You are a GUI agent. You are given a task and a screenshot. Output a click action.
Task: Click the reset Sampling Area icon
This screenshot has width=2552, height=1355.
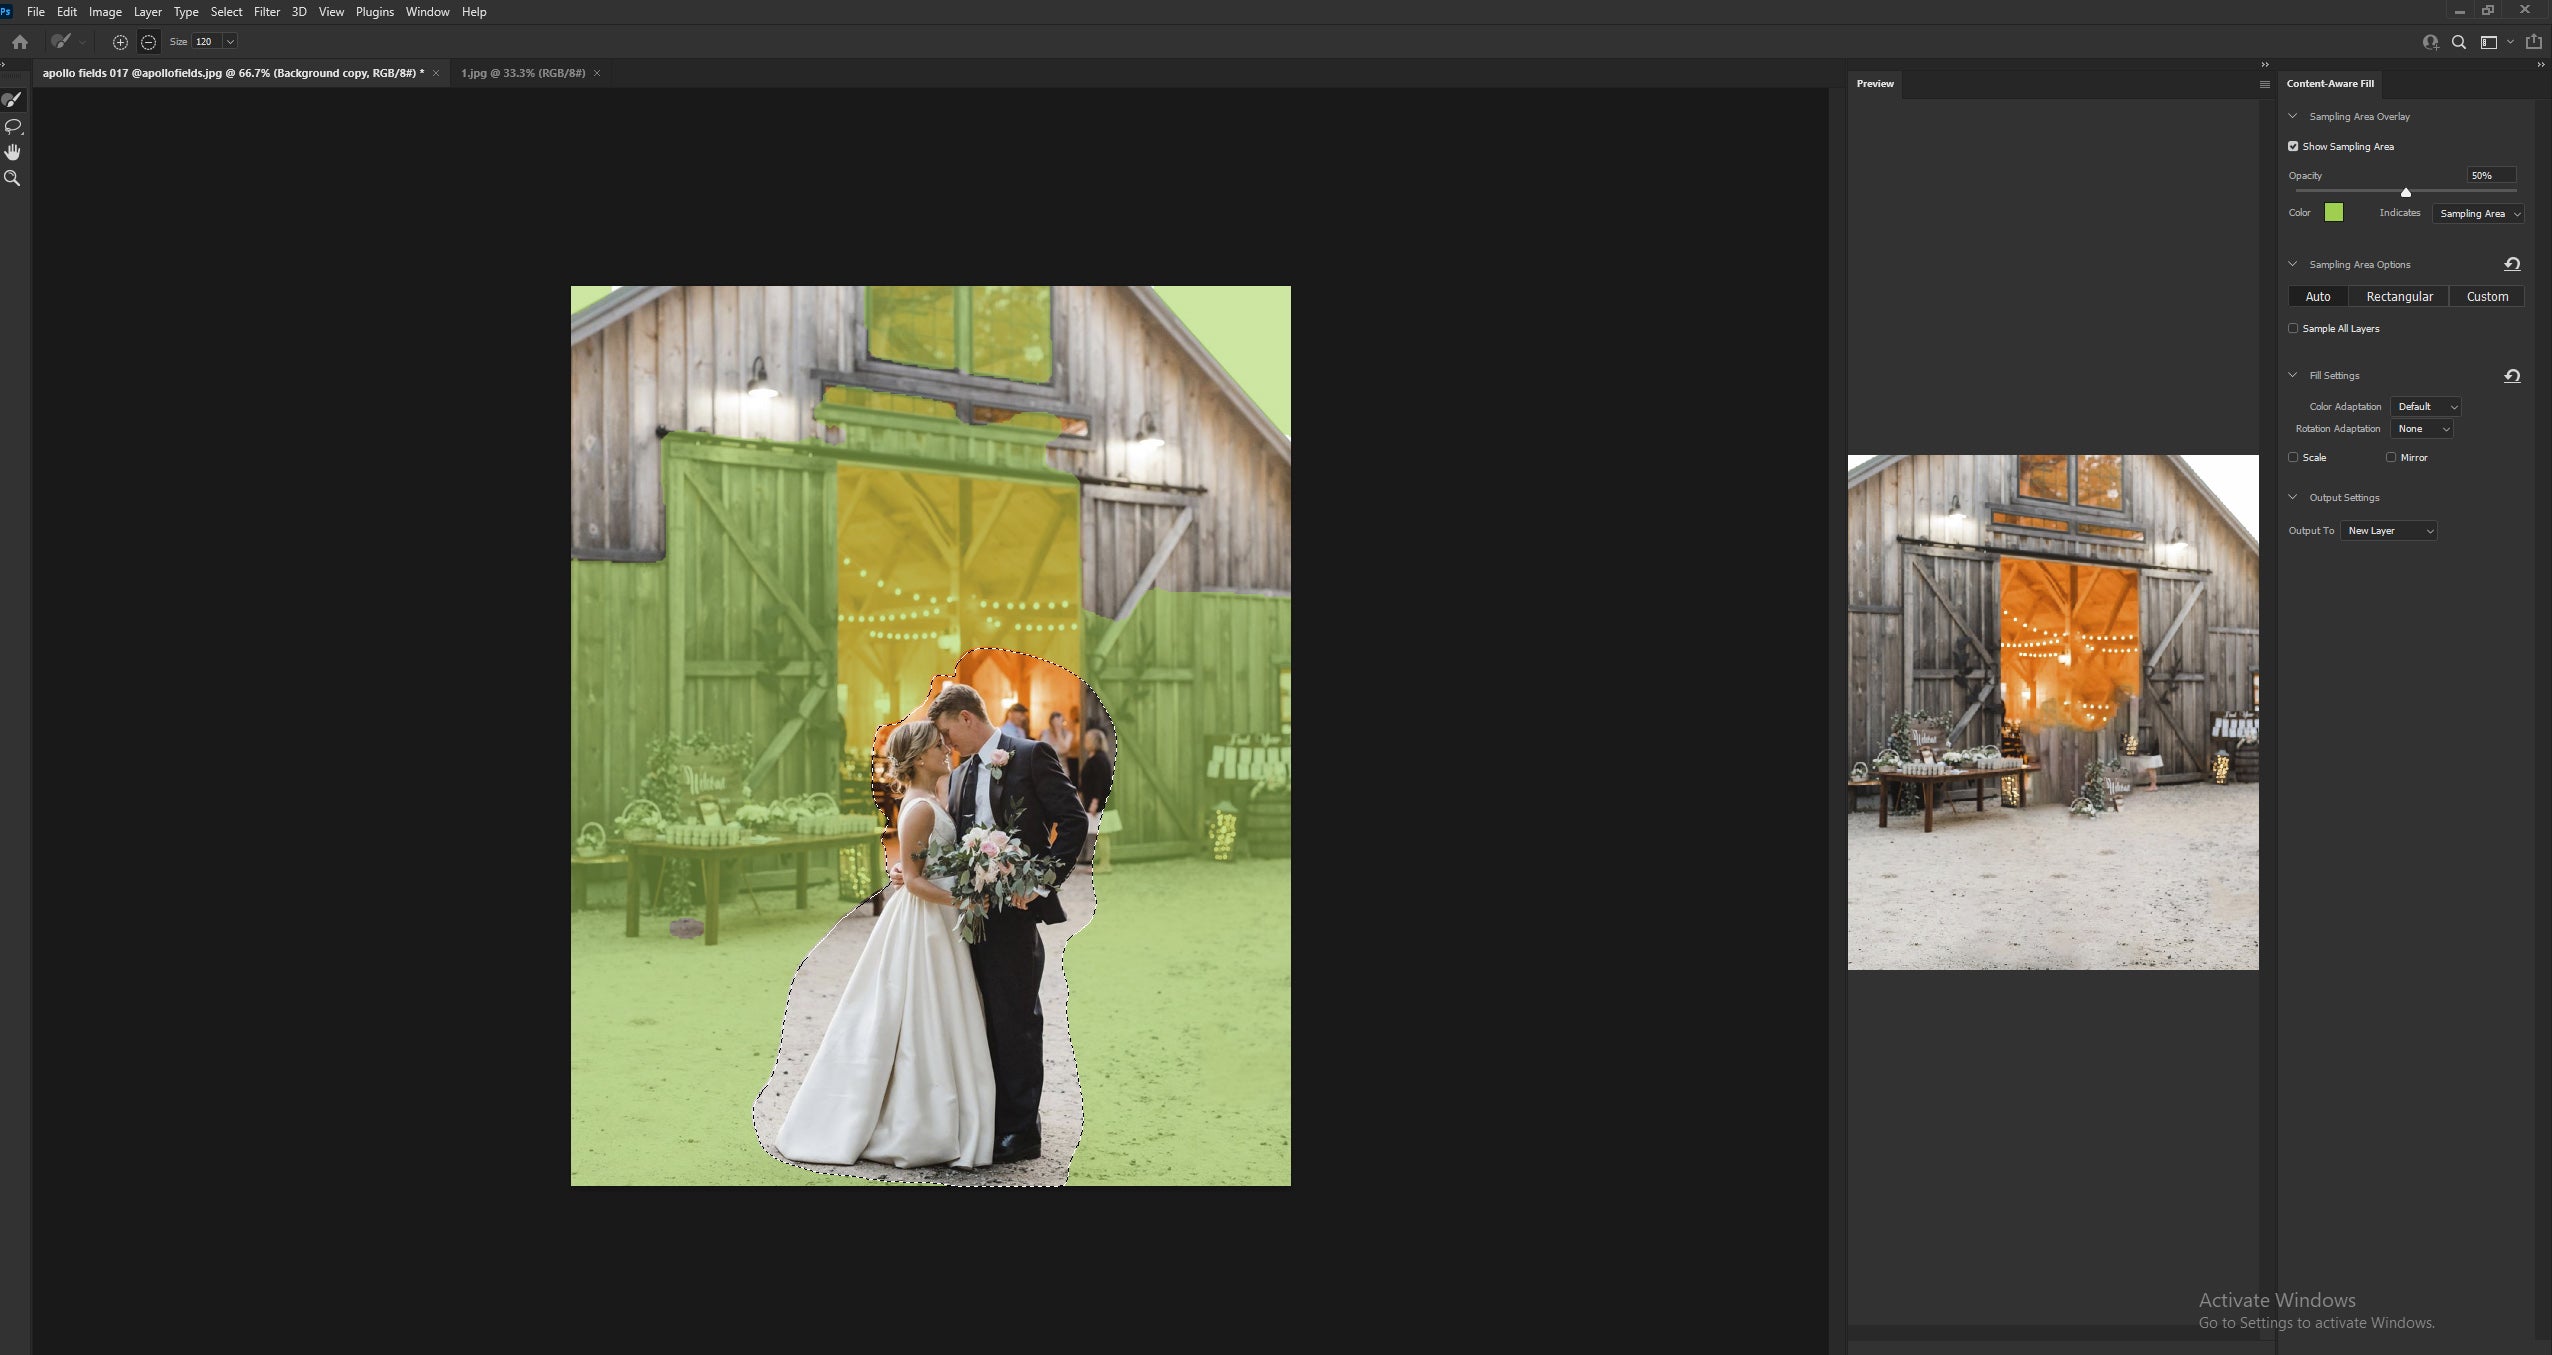[2515, 263]
